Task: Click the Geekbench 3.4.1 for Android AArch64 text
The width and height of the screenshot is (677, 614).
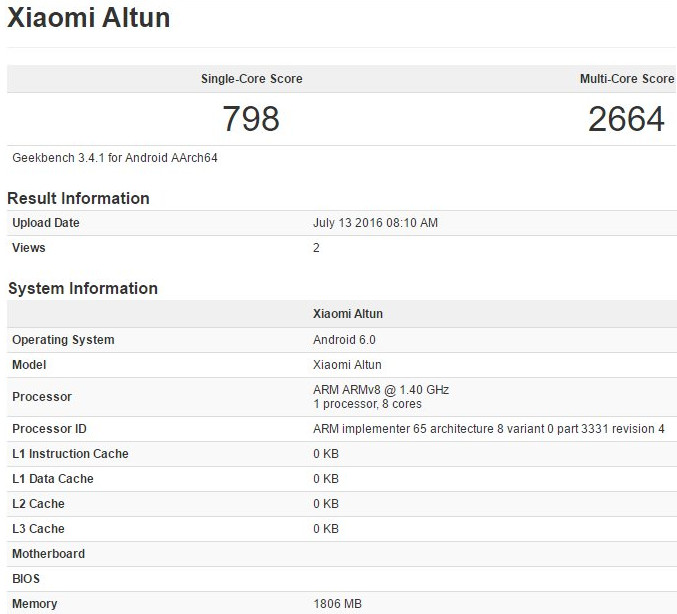Action: 115,158
